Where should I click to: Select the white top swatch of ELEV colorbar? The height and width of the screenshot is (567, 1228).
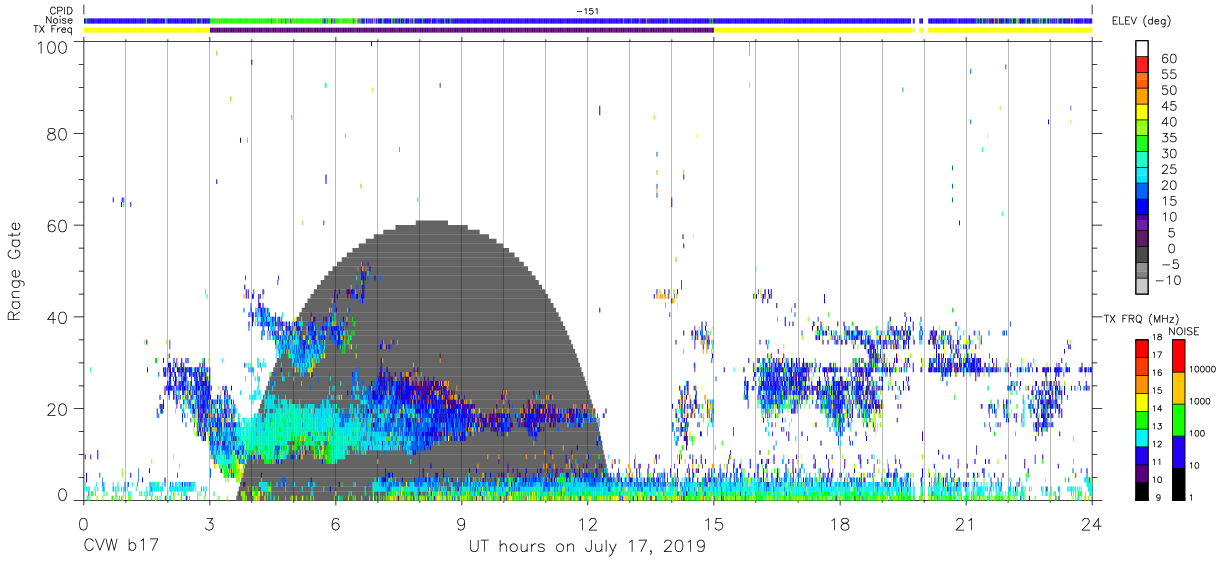pos(1141,48)
